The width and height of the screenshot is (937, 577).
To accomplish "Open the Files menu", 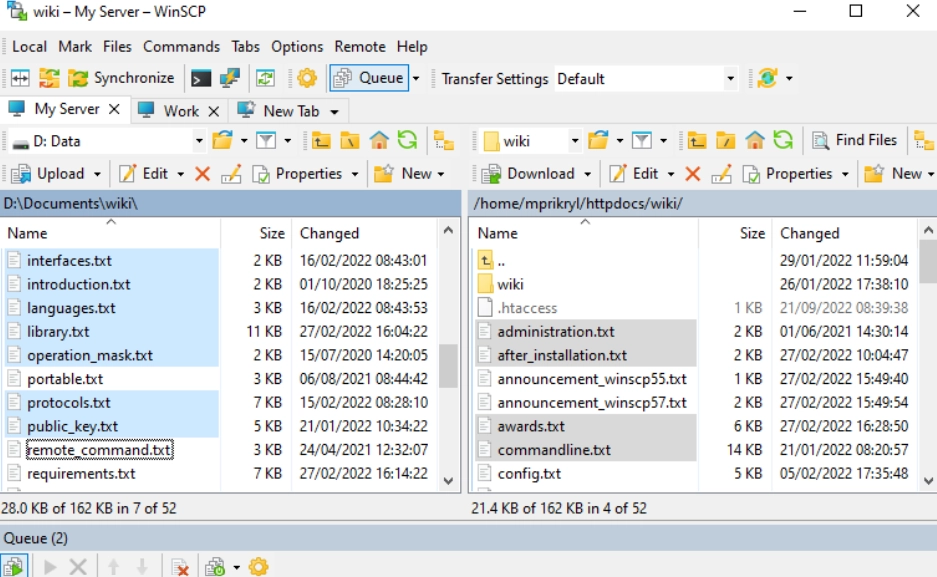I will click(x=117, y=47).
